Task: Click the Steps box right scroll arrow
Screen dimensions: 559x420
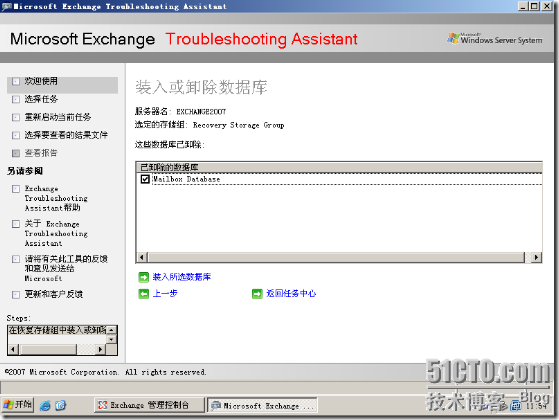Action: [x=101, y=349]
